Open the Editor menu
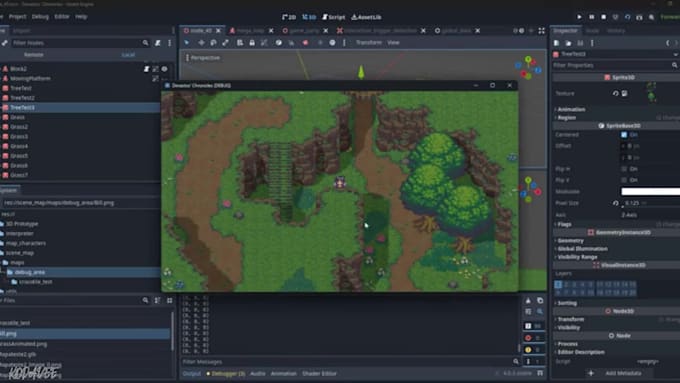This screenshot has width=680, height=383. 62,16
